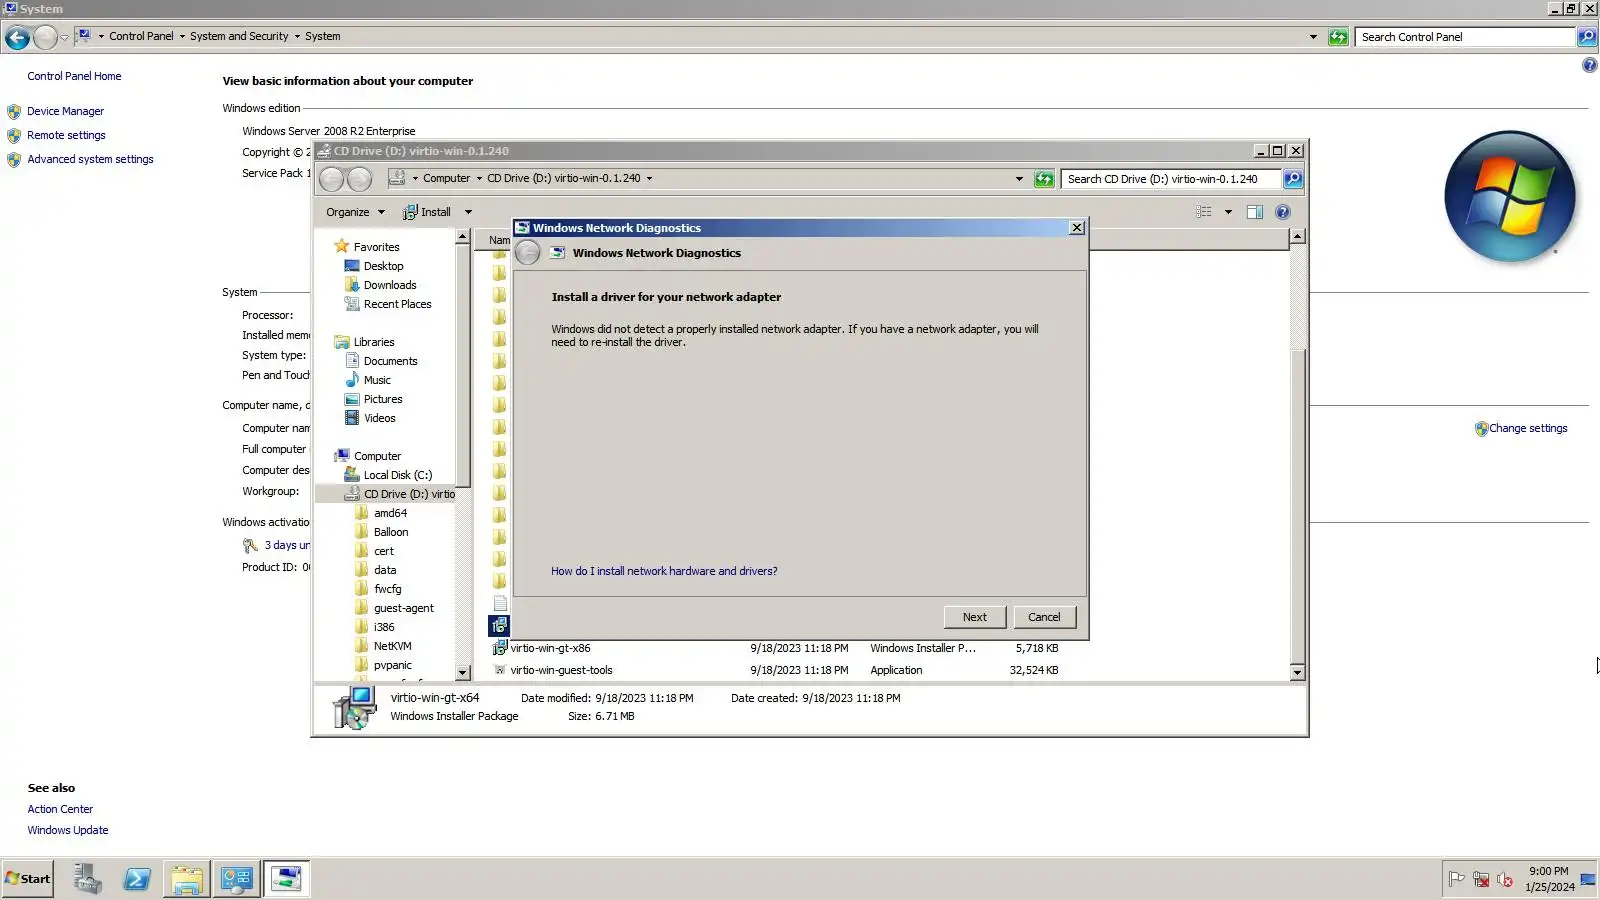Click the Search CD Drive magnifier icon

[1293, 179]
